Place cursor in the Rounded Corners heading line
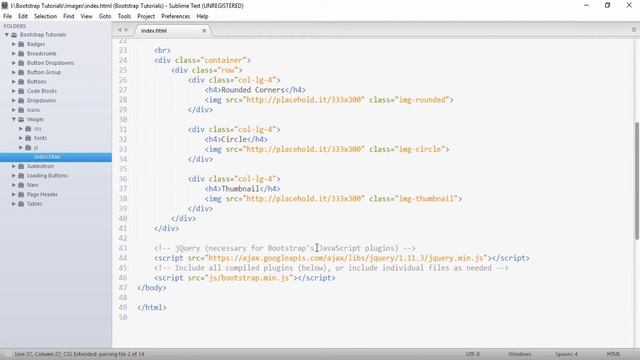This screenshot has width=640, height=360. pos(255,90)
